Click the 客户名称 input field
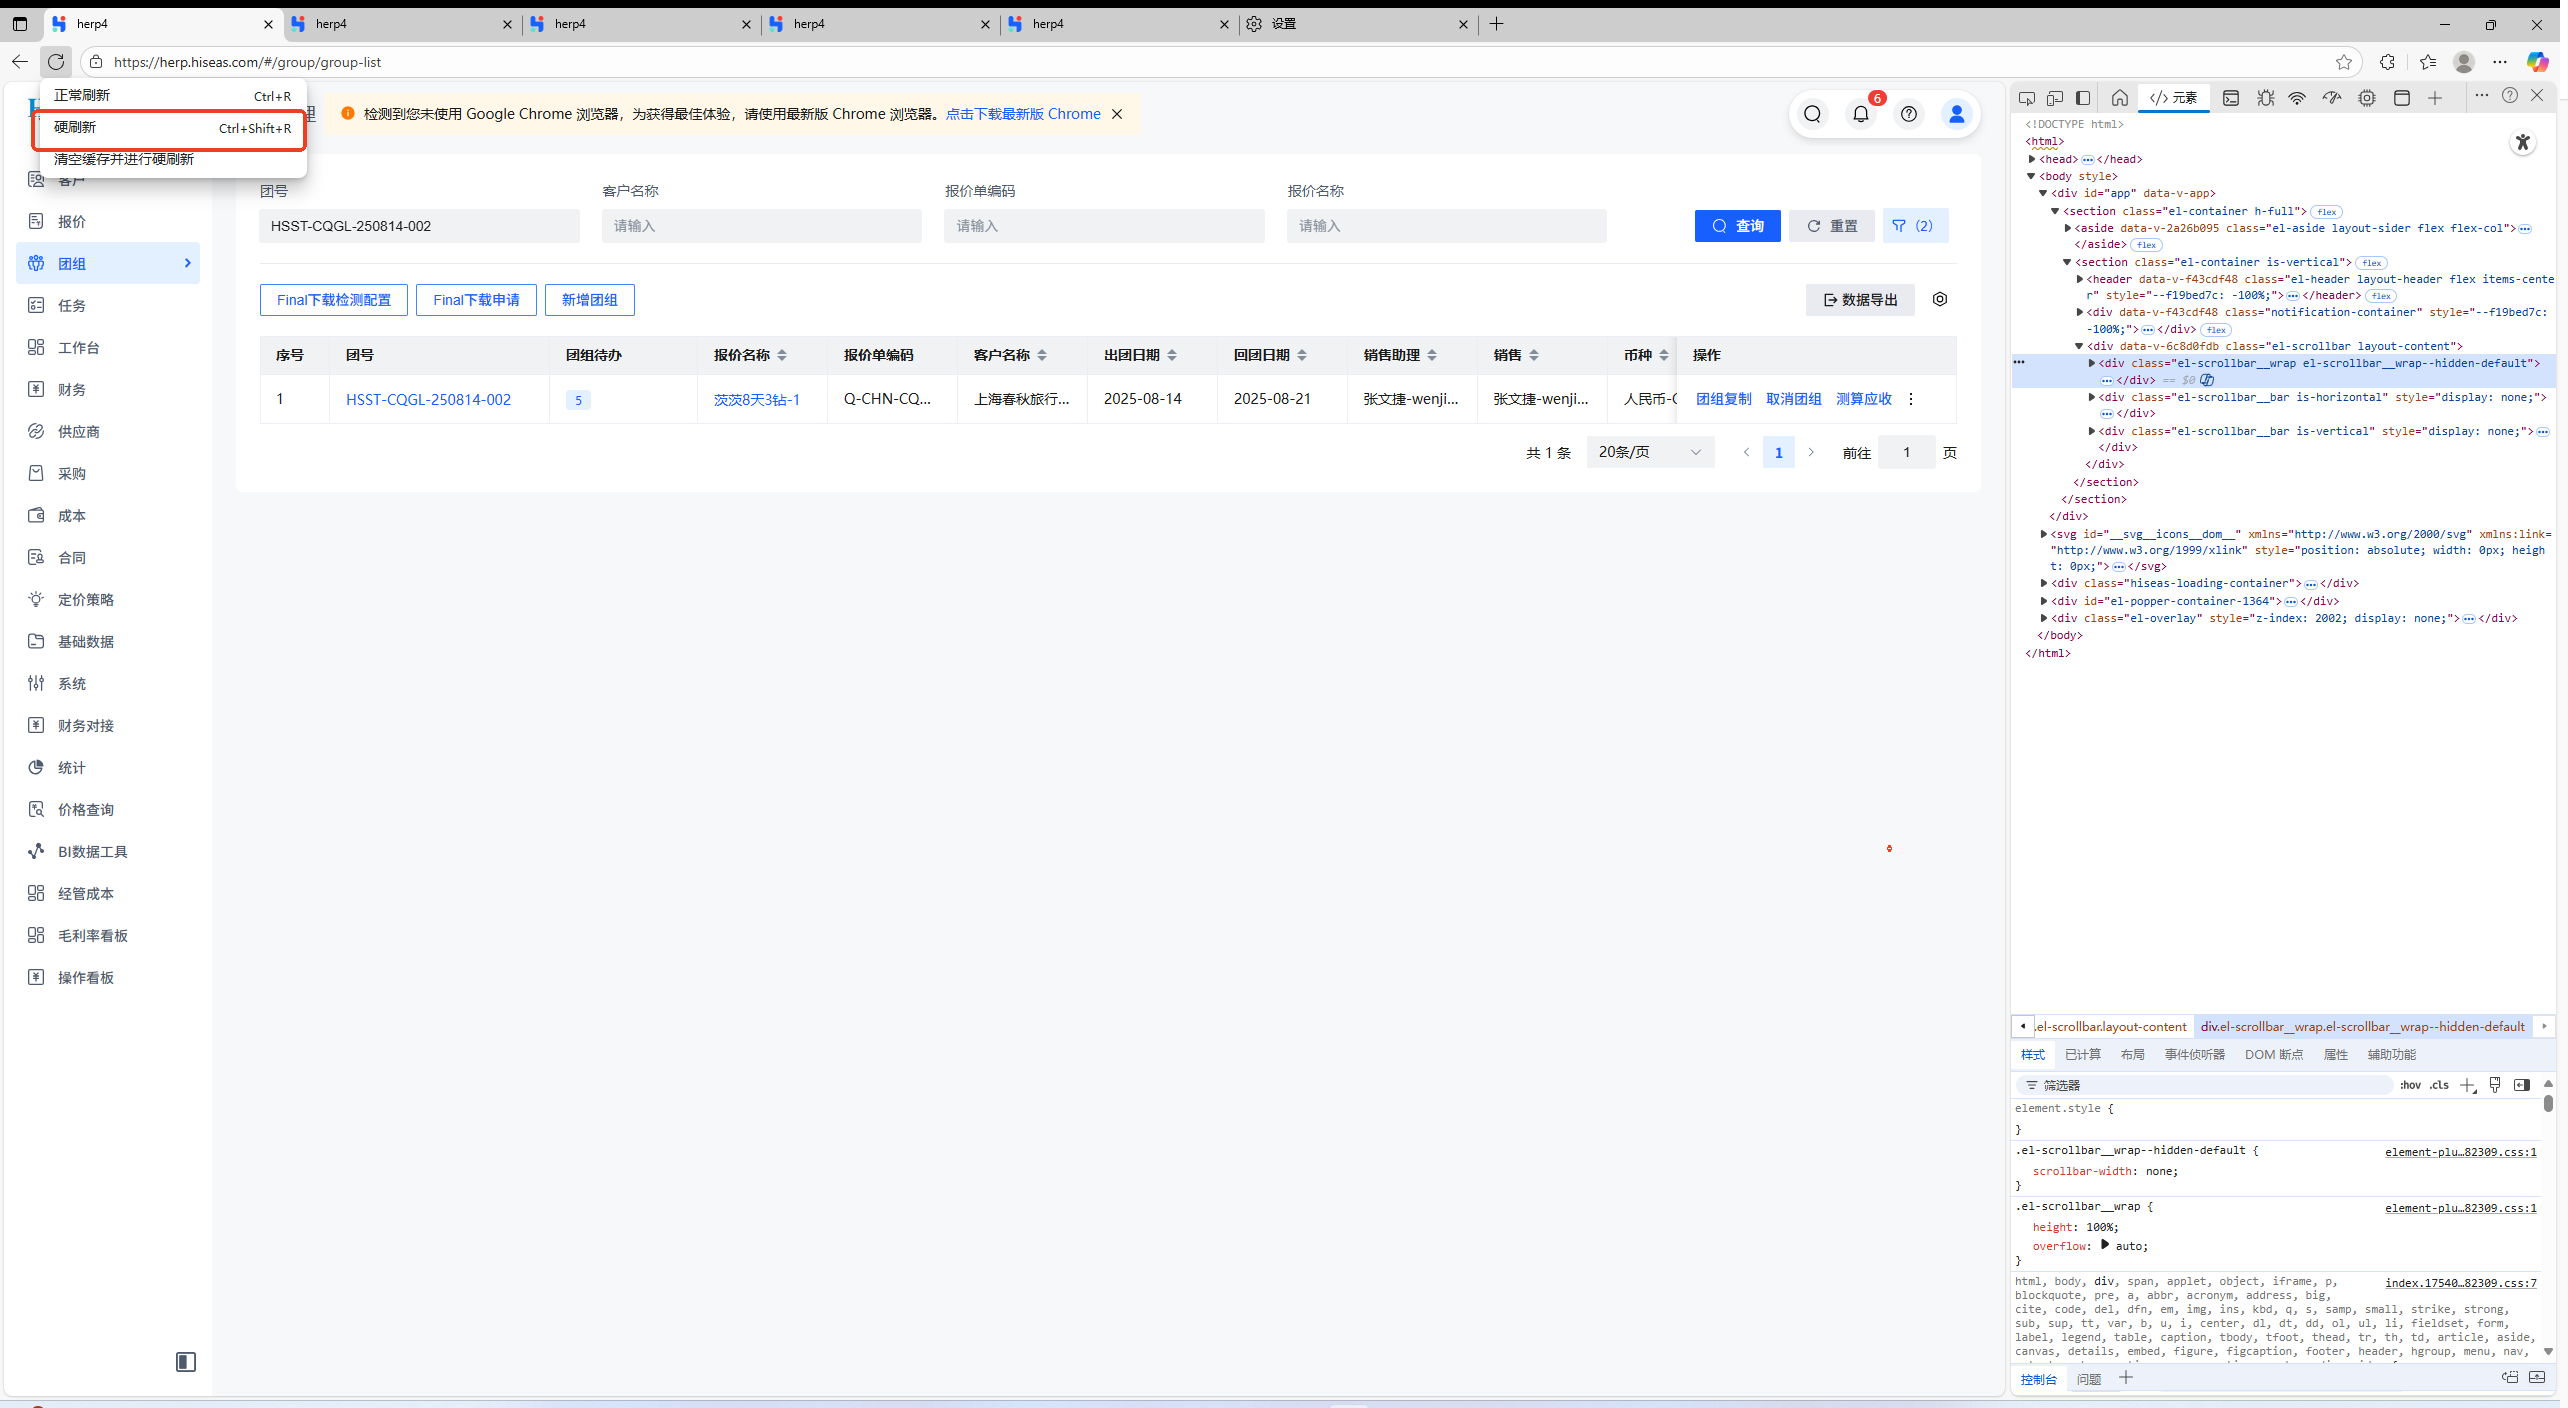2568x1408 pixels. (761, 226)
